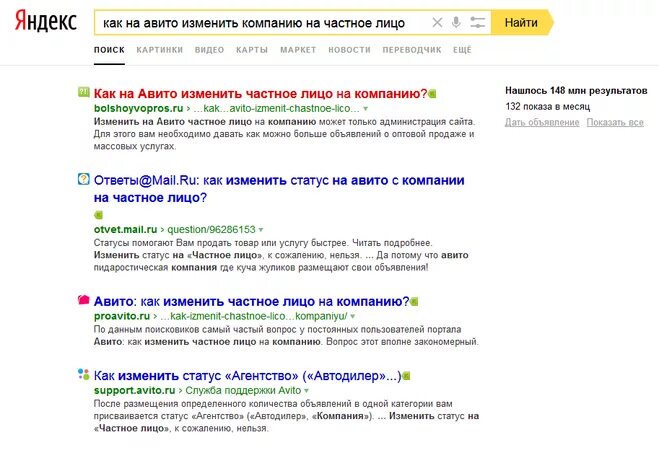
Task: Open result 'Как изменить статус «Агентство»'
Action: click(248, 376)
